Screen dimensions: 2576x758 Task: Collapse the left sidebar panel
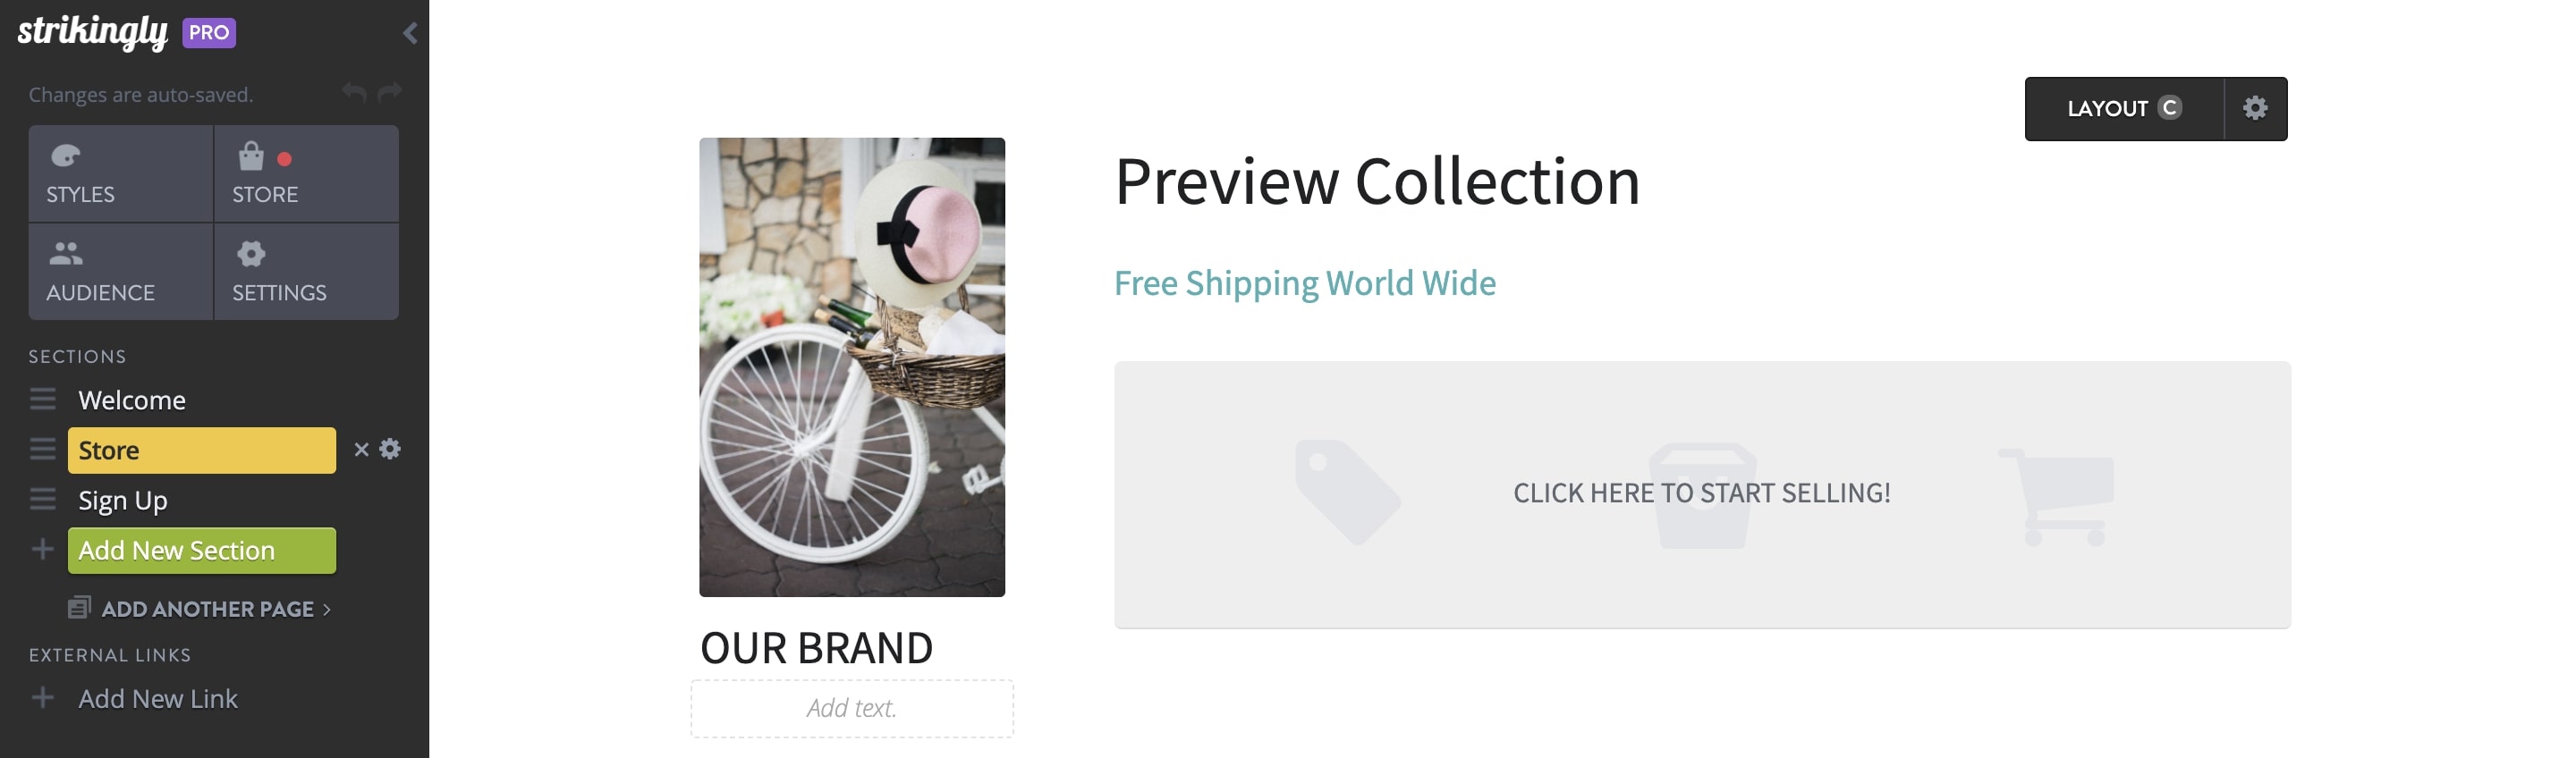pyautogui.click(x=409, y=32)
